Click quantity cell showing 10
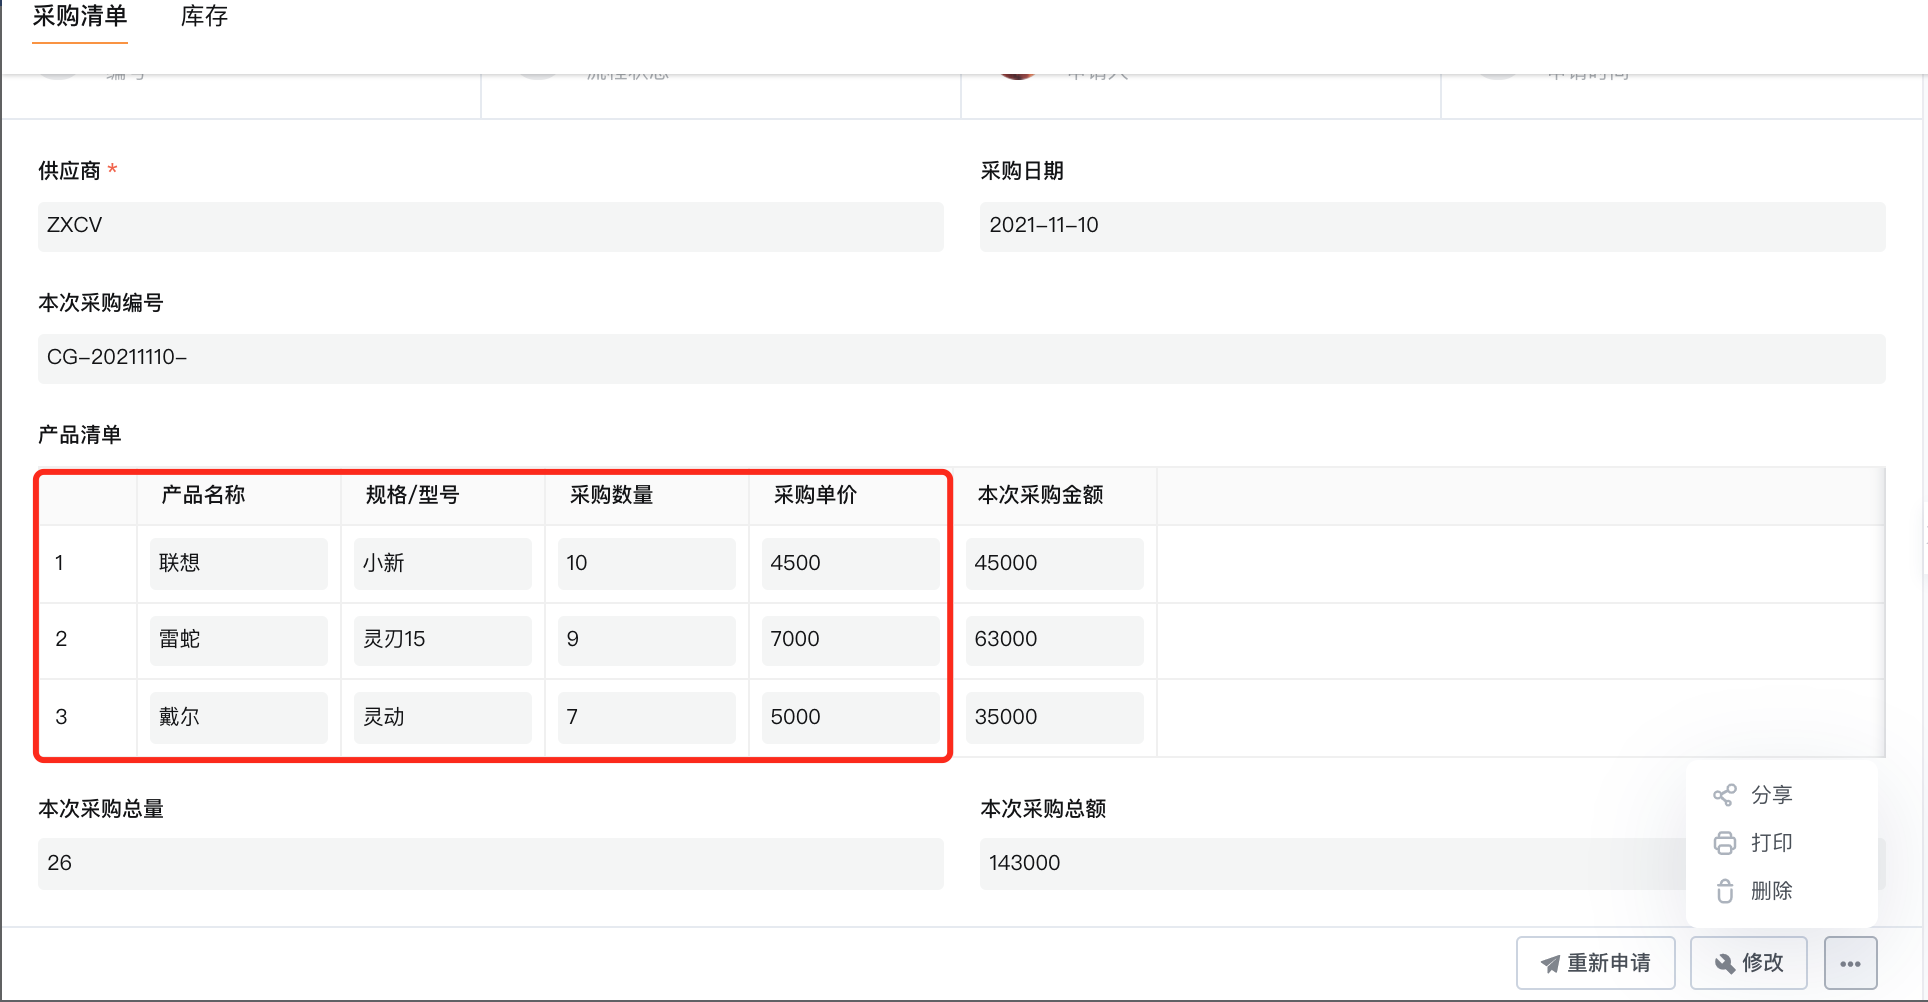 (646, 564)
